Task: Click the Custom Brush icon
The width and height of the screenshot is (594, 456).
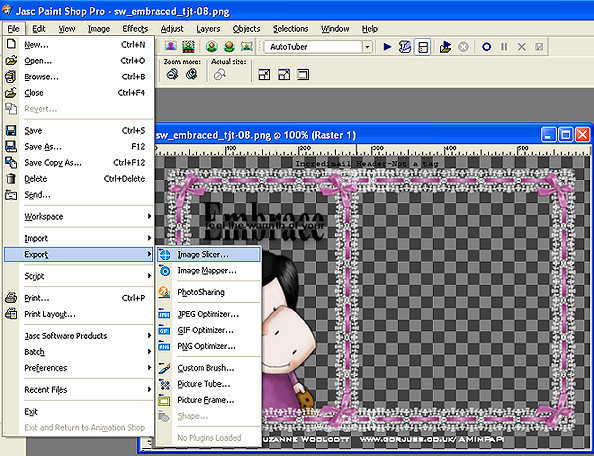Action: point(164,367)
